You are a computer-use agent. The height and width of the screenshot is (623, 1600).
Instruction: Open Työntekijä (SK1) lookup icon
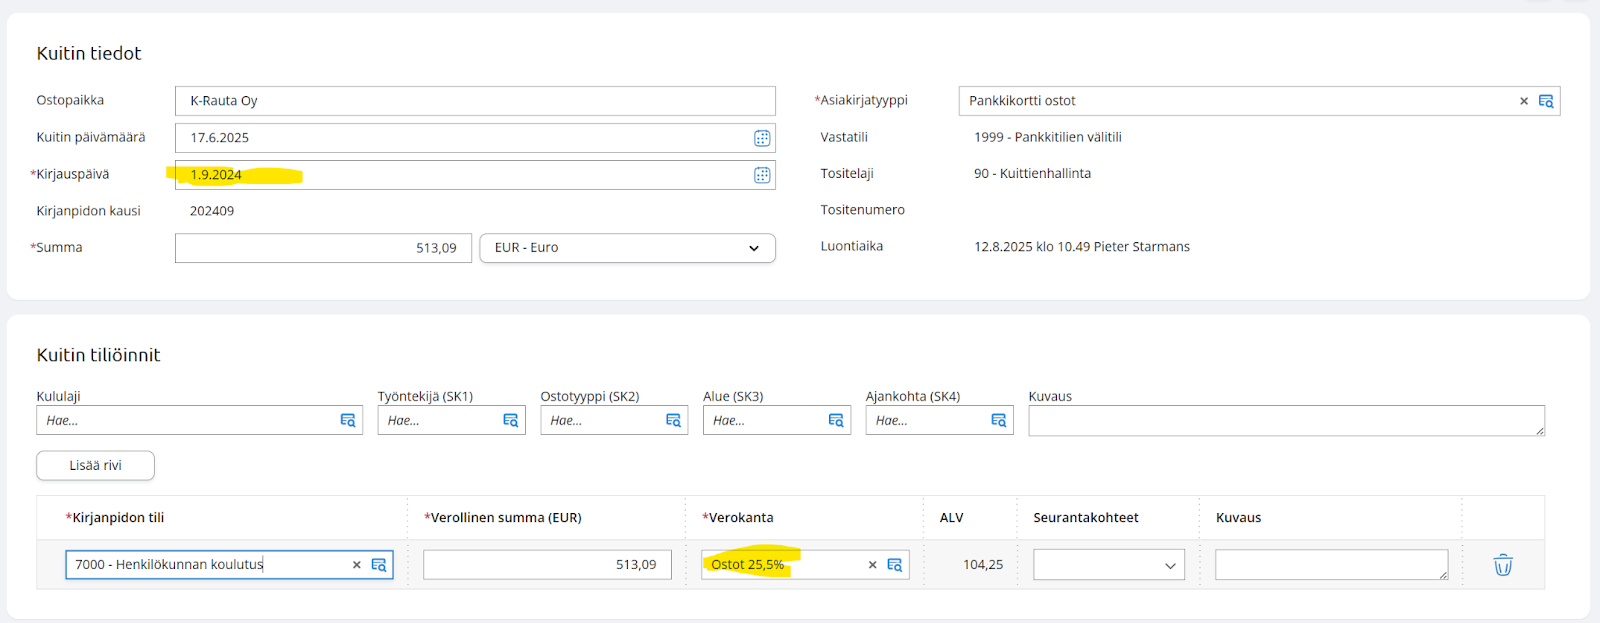click(511, 420)
